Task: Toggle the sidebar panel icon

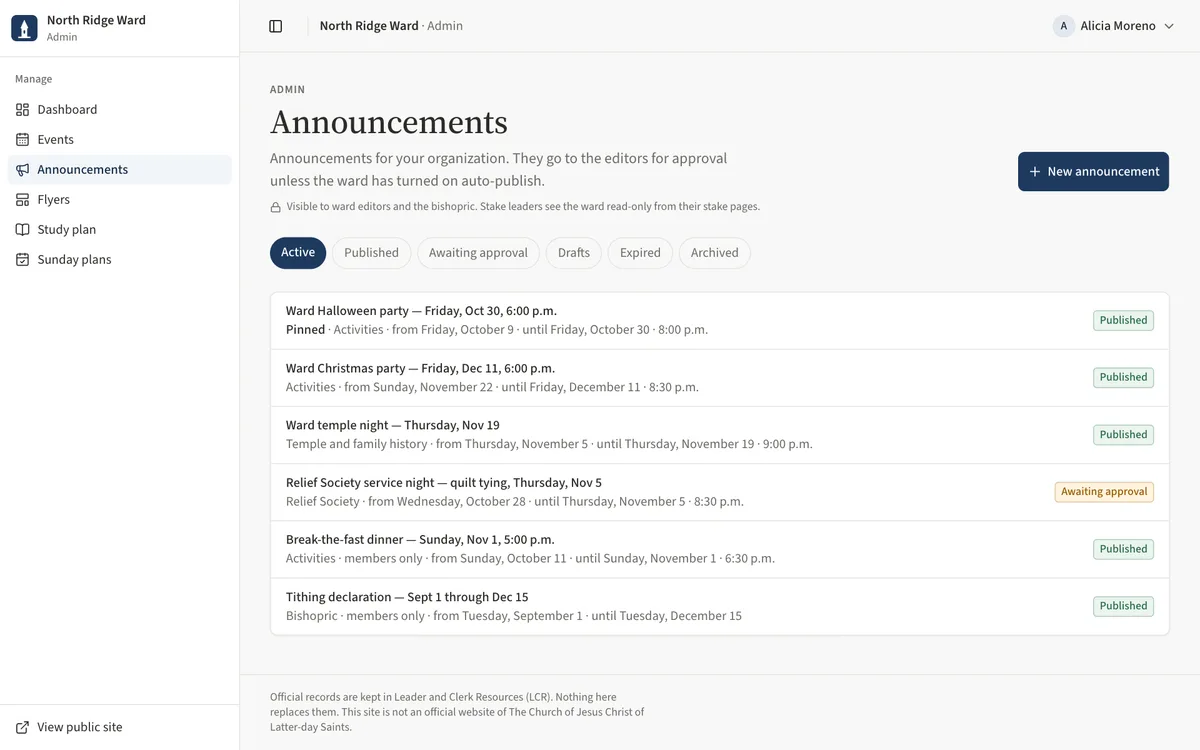Action: pos(276,26)
